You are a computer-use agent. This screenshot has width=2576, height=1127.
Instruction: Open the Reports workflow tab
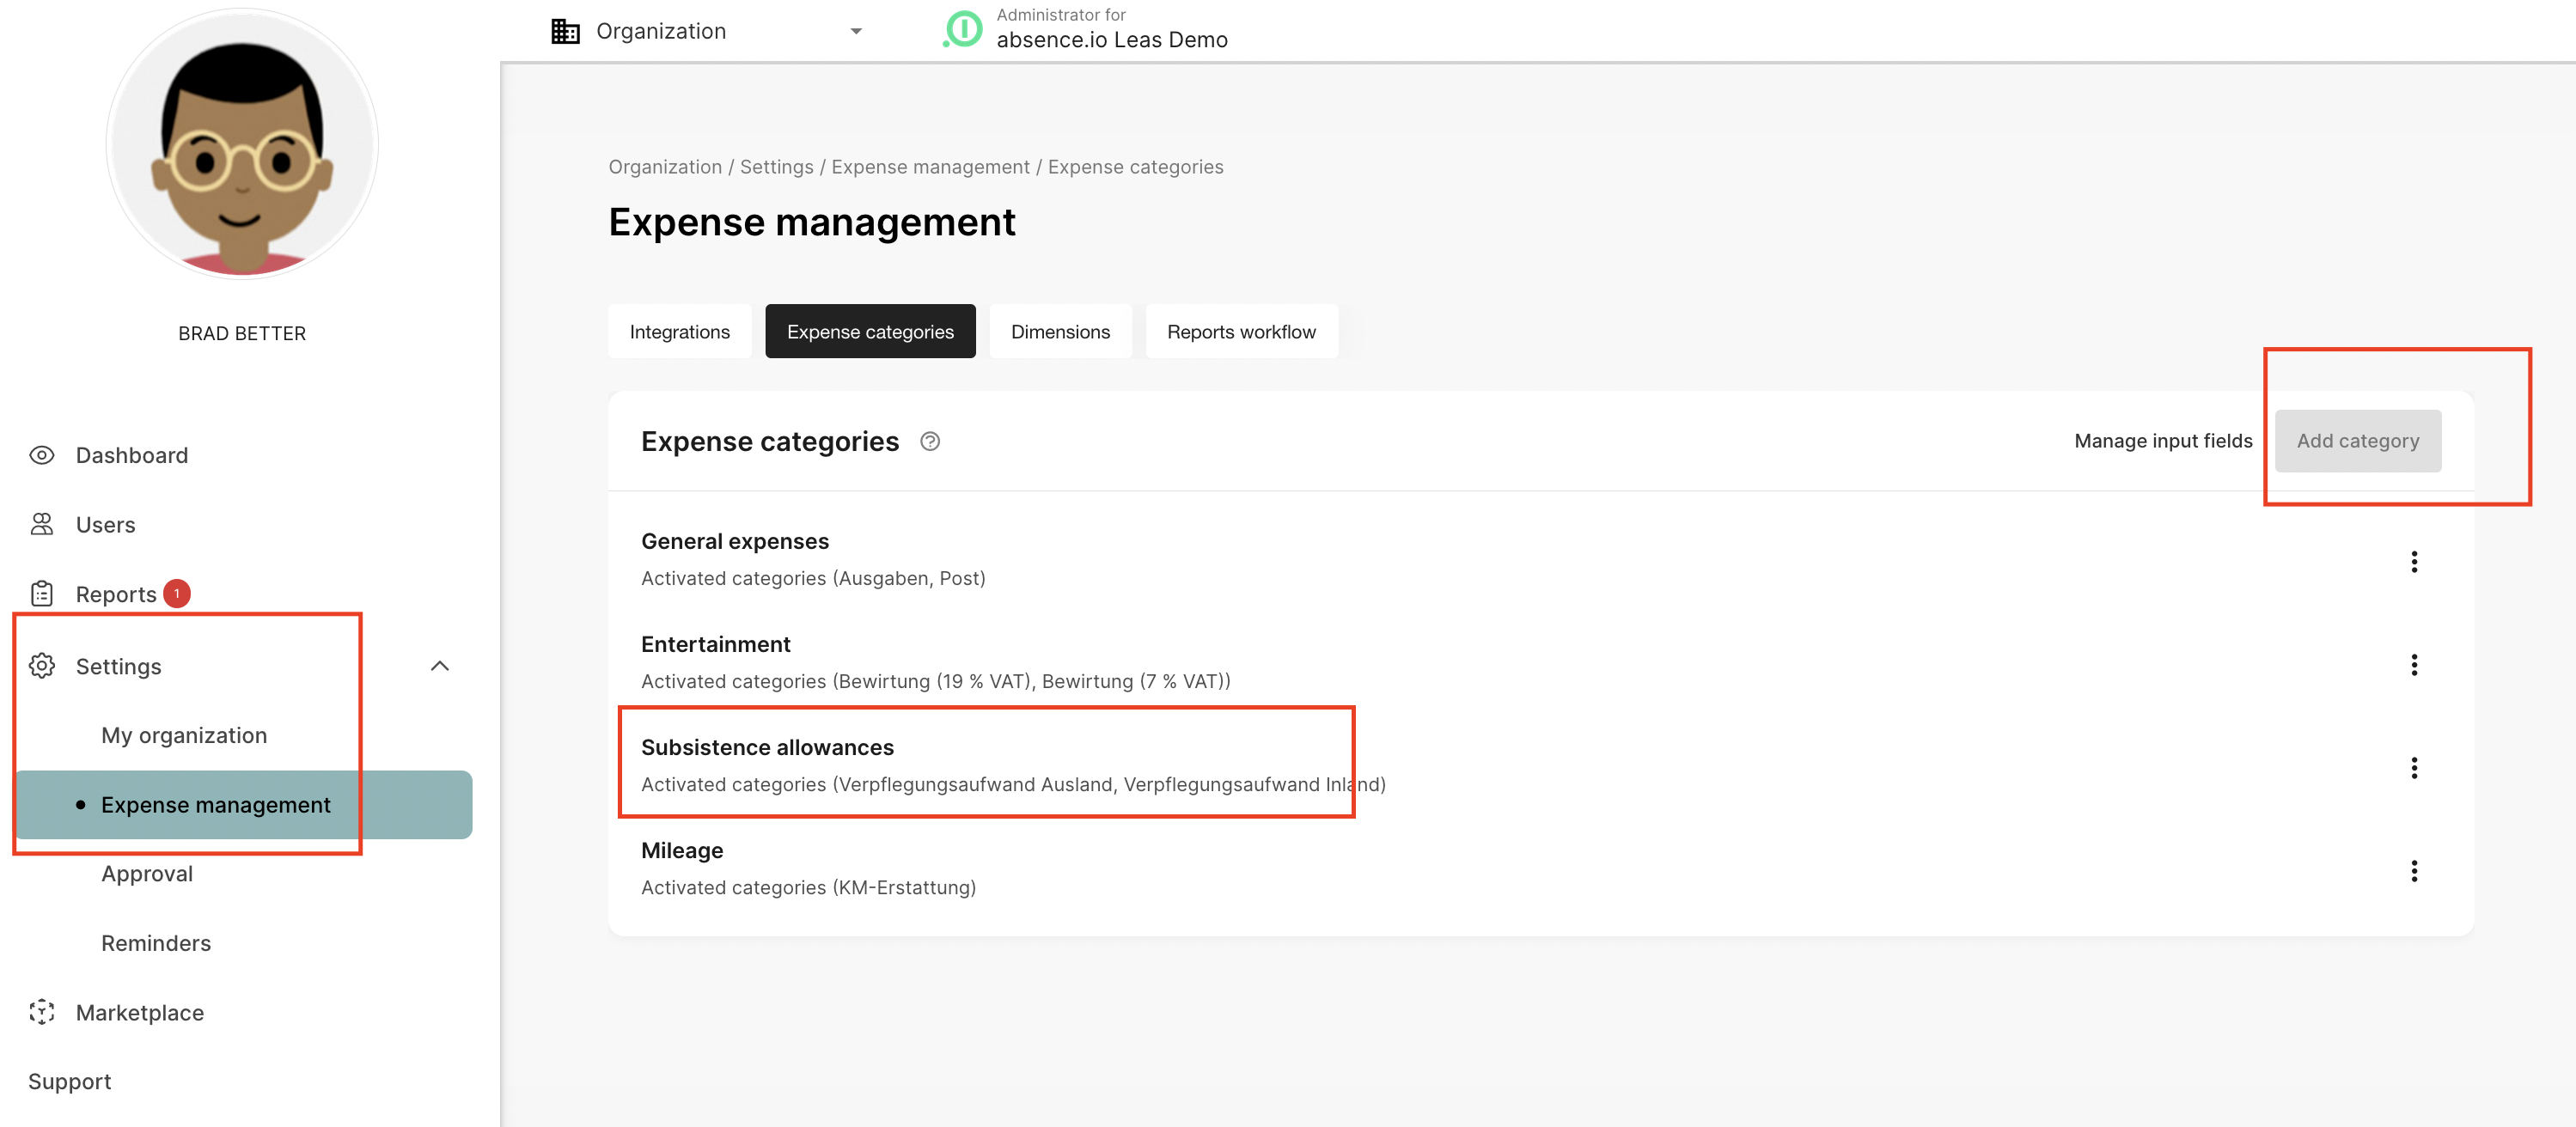(x=1241, y=331)
